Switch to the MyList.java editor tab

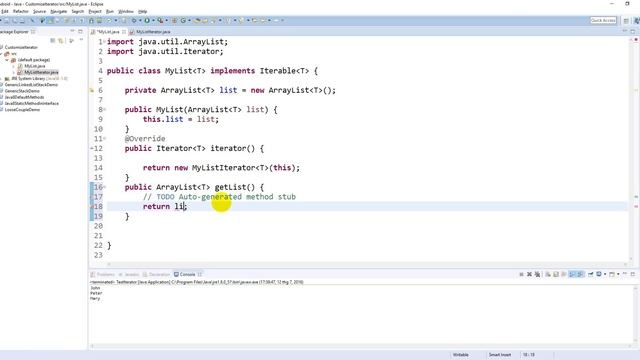click(108, 31)
